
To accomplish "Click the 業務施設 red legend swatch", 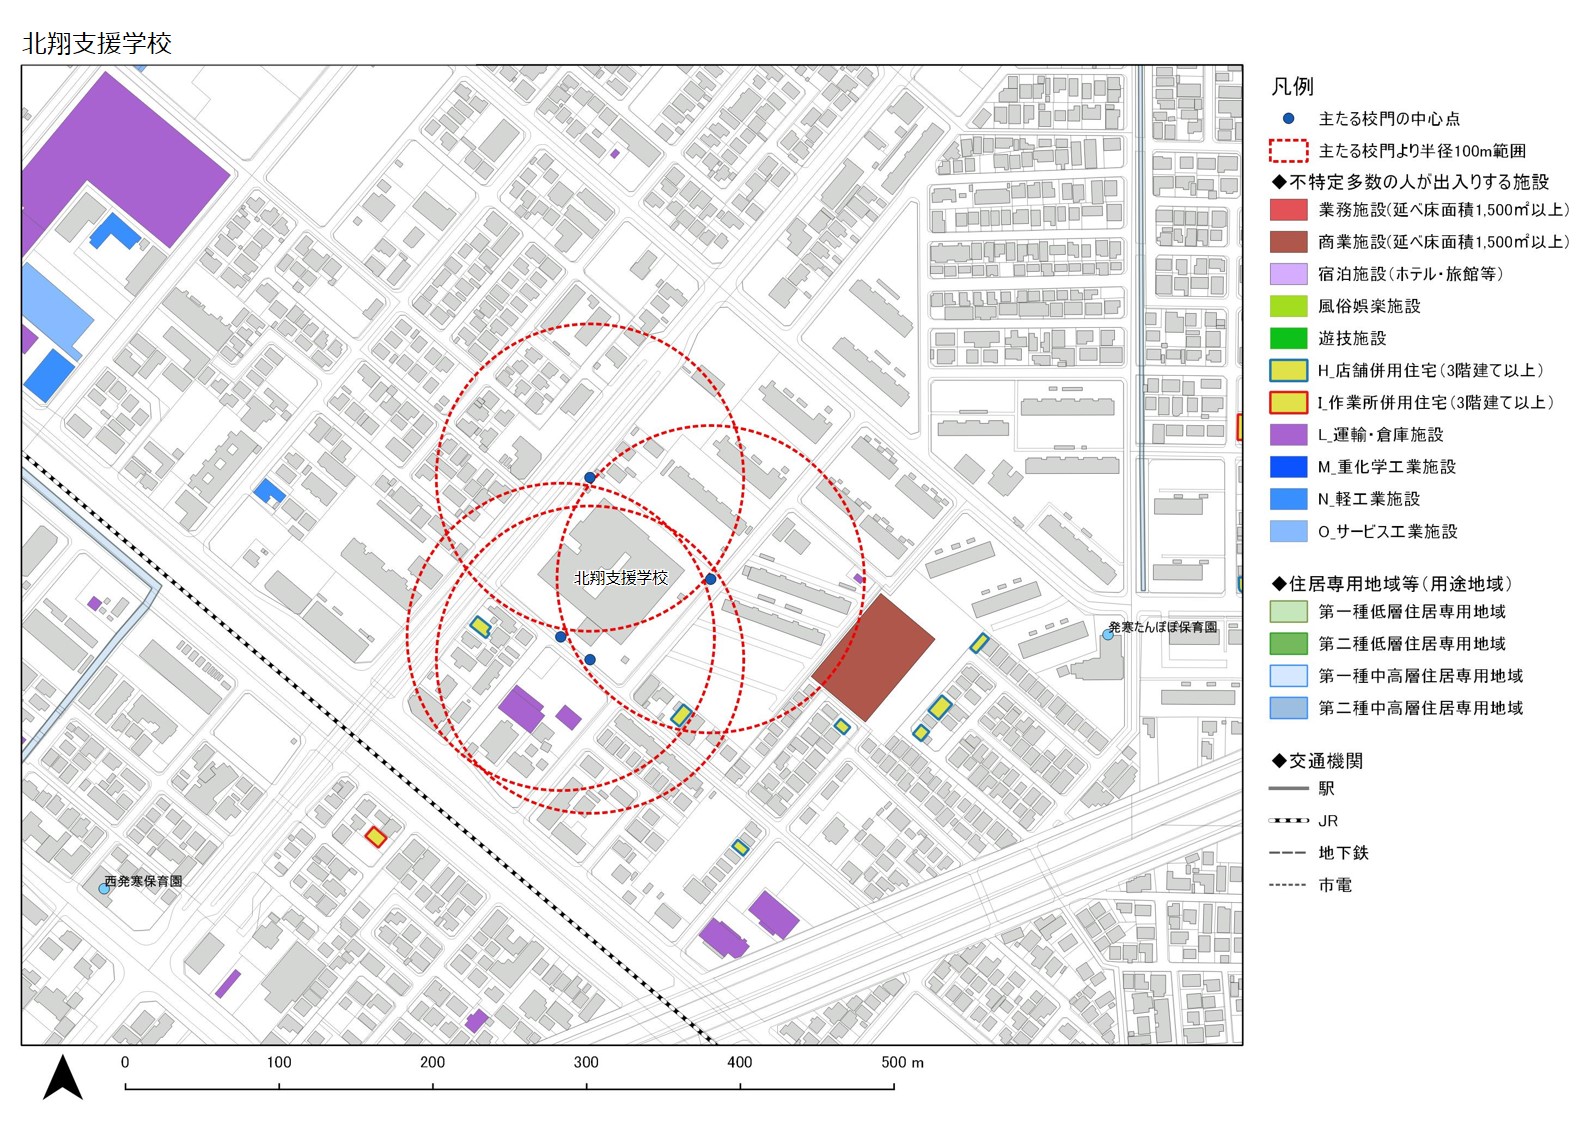I will tap(1288, 210).
